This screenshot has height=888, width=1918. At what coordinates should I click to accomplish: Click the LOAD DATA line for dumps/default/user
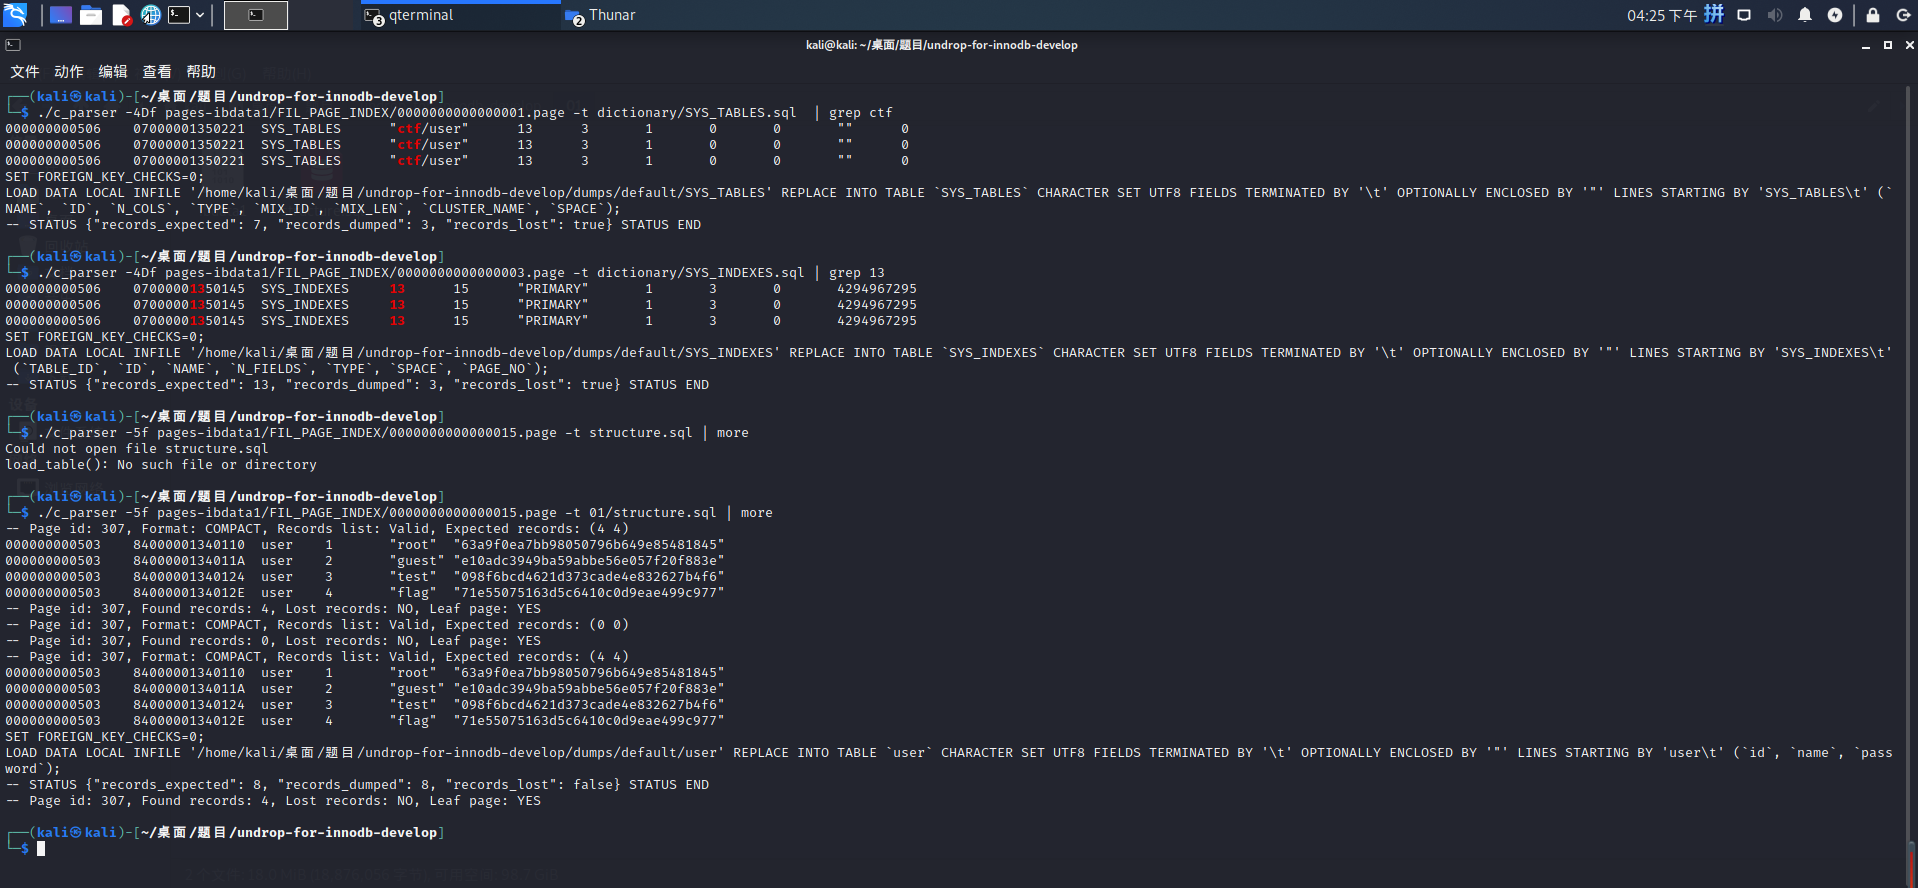pyautogui.click(x=949, y=753)
